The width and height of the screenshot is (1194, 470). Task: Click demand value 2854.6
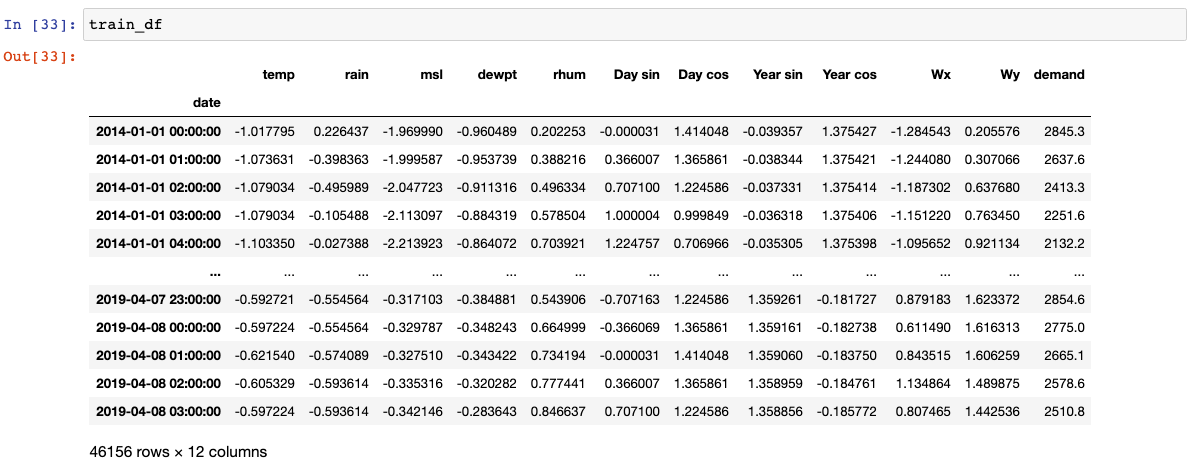[1066, 299]
